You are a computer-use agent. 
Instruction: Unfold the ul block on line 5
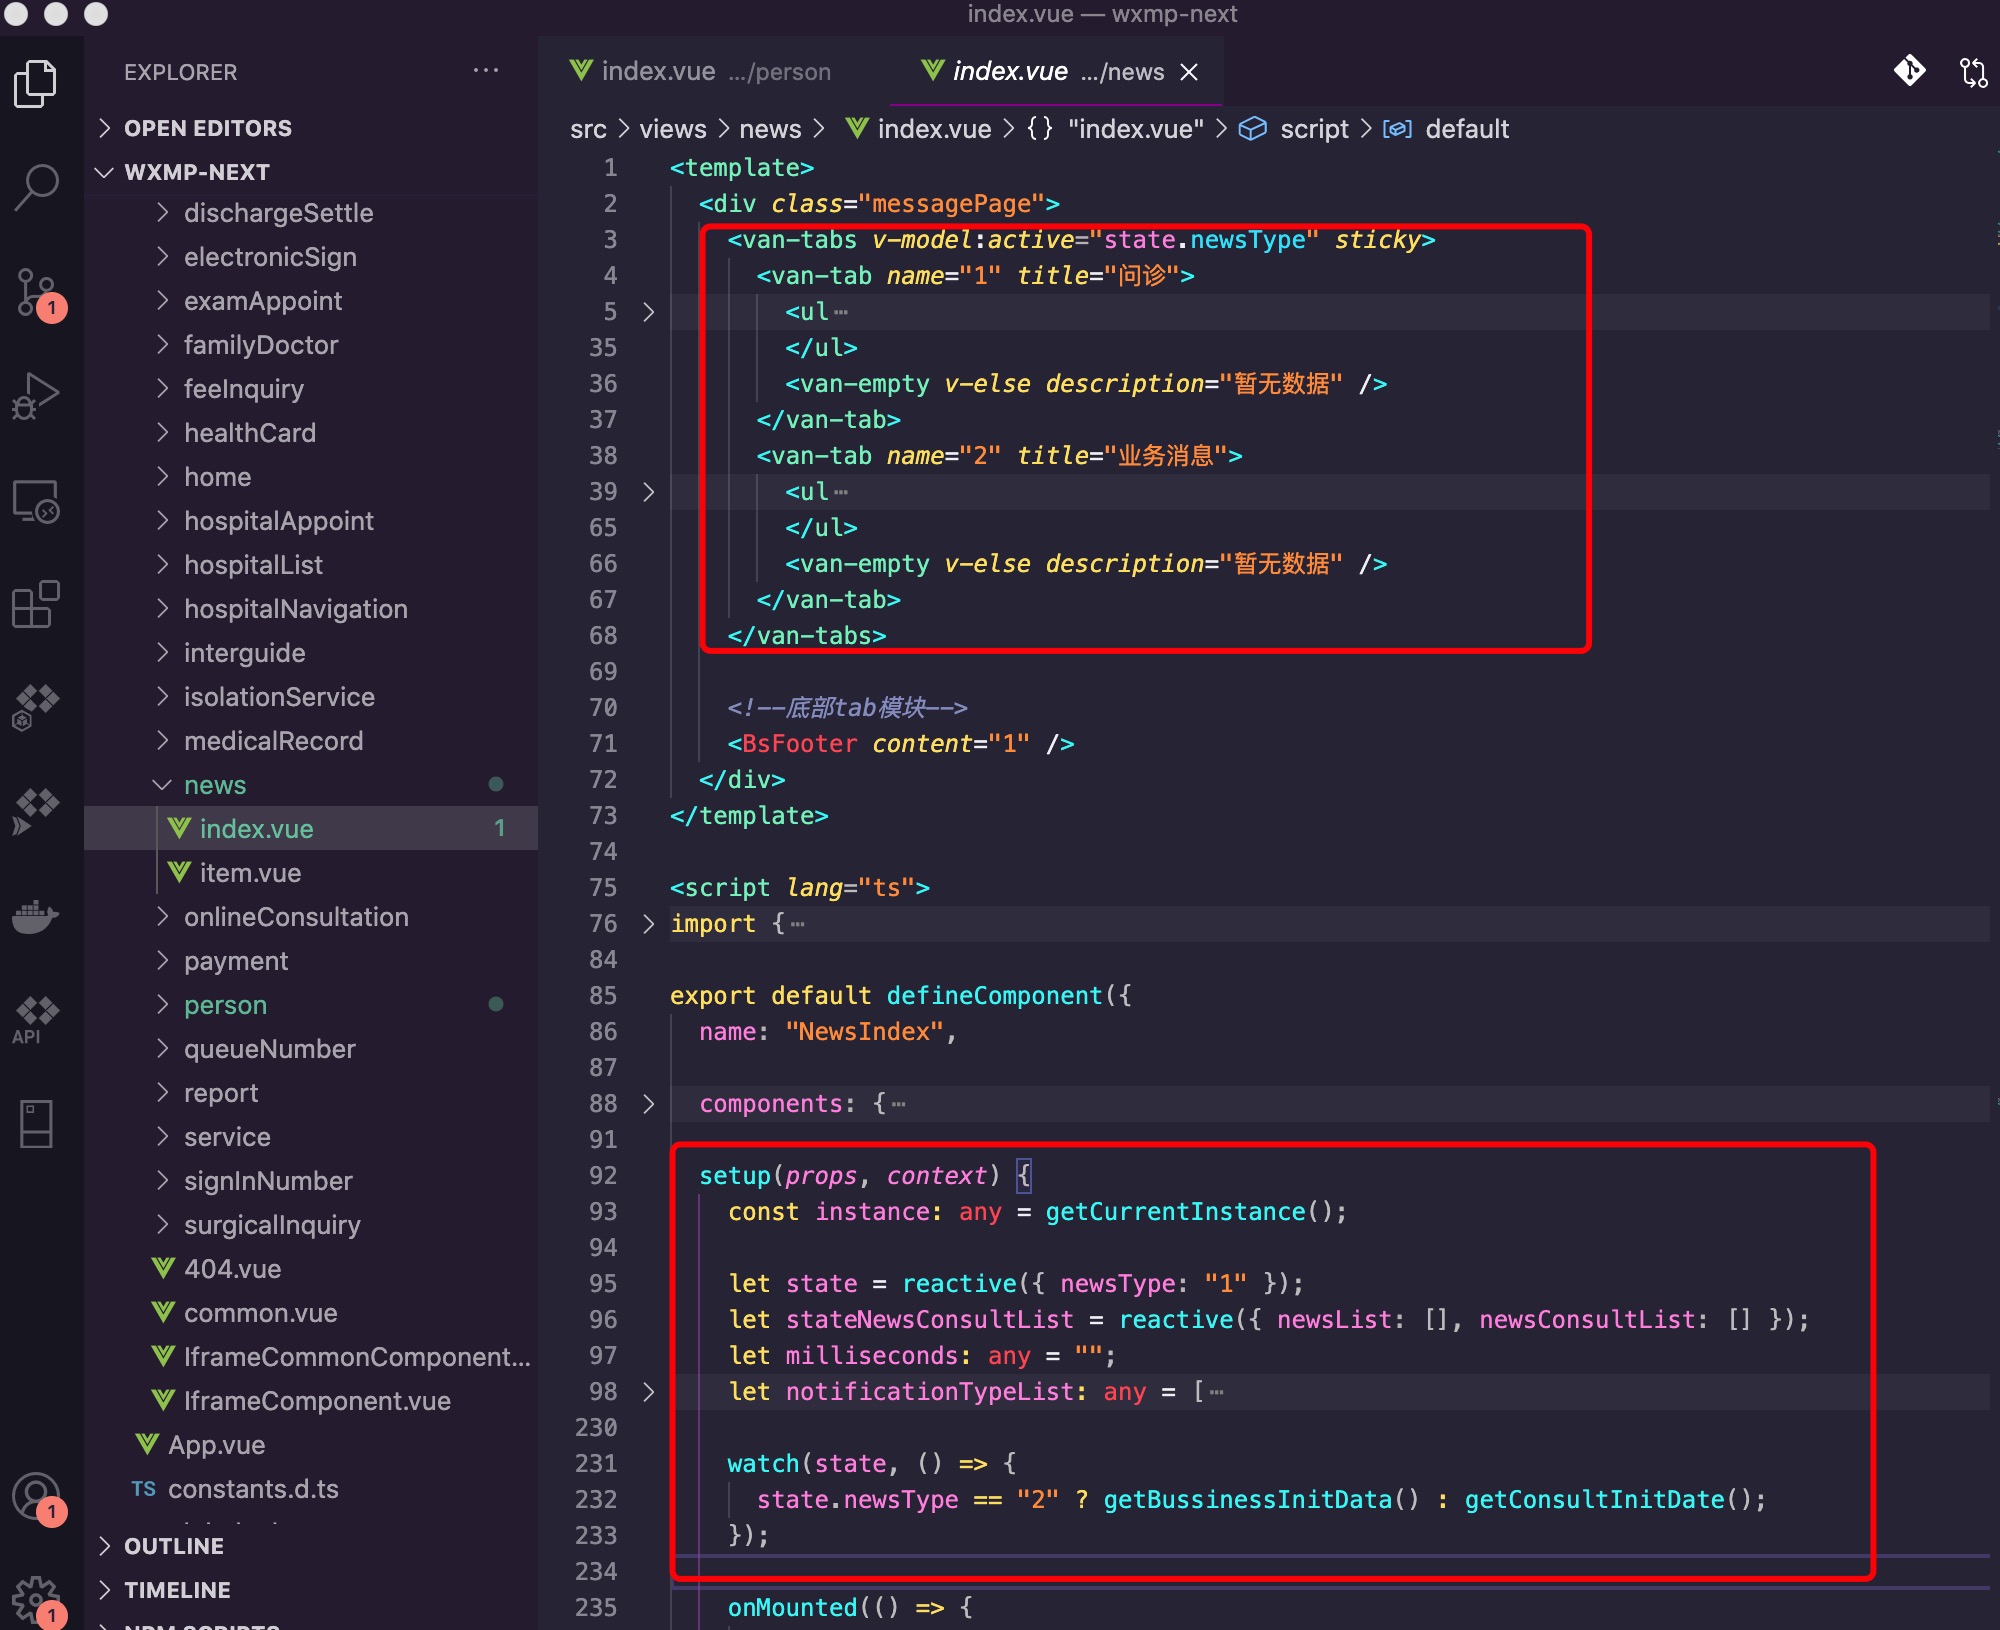coord(648,312)
